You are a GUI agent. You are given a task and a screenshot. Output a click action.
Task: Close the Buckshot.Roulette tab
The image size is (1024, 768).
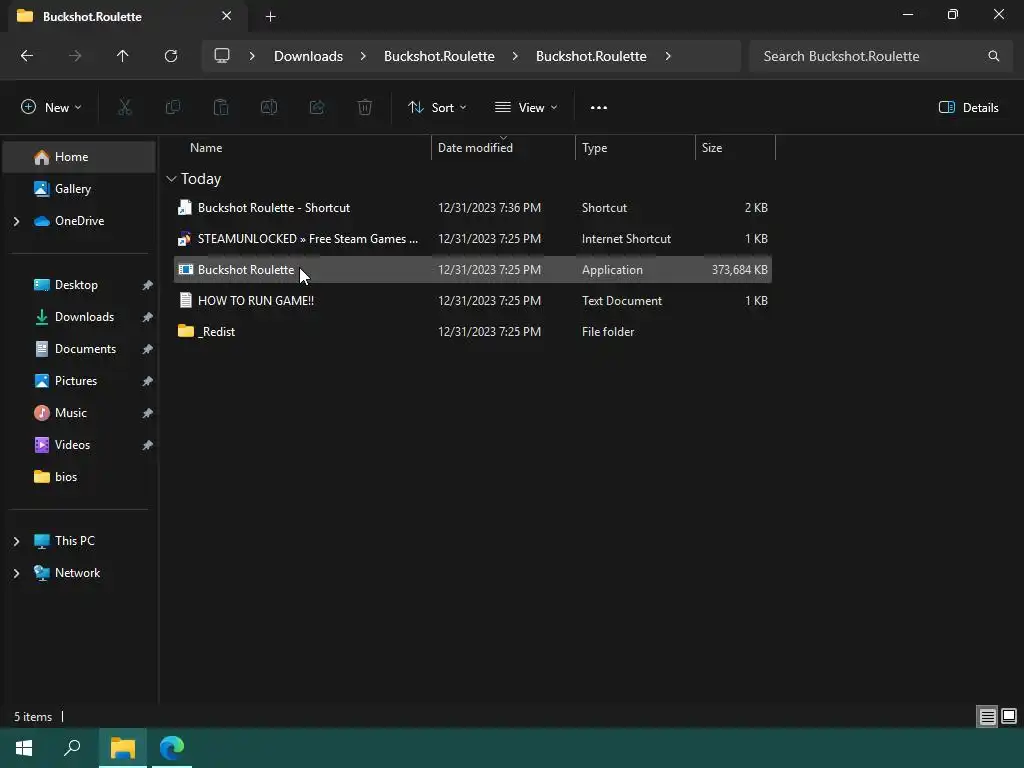[227, 16]
